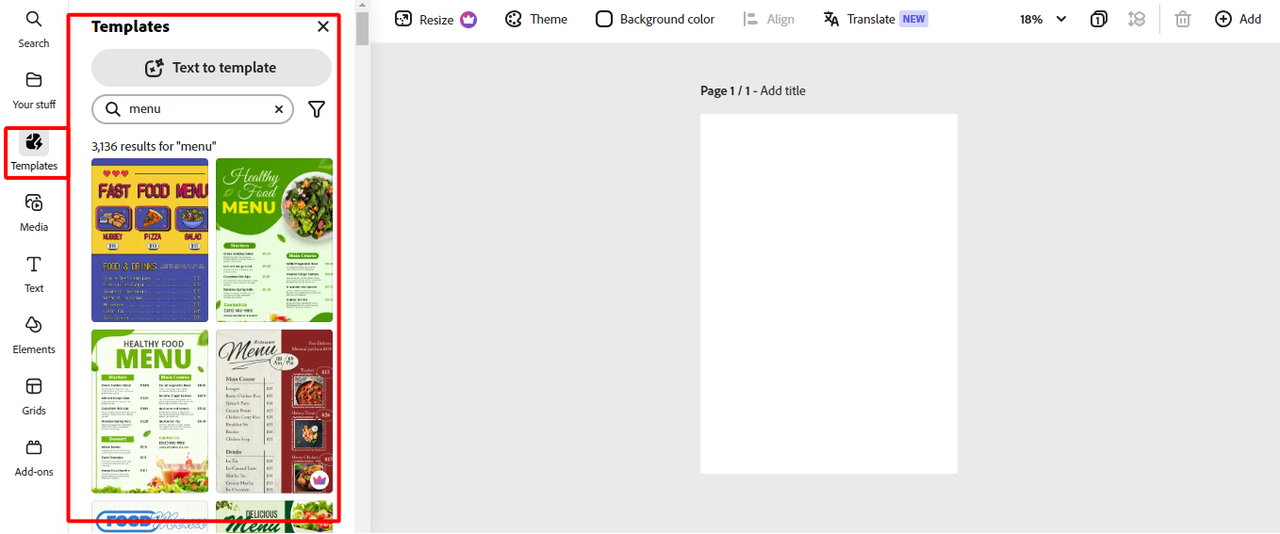Select the Templates sidebar tab
This screenshot has height=534, width=1280.
pos(34,152)
